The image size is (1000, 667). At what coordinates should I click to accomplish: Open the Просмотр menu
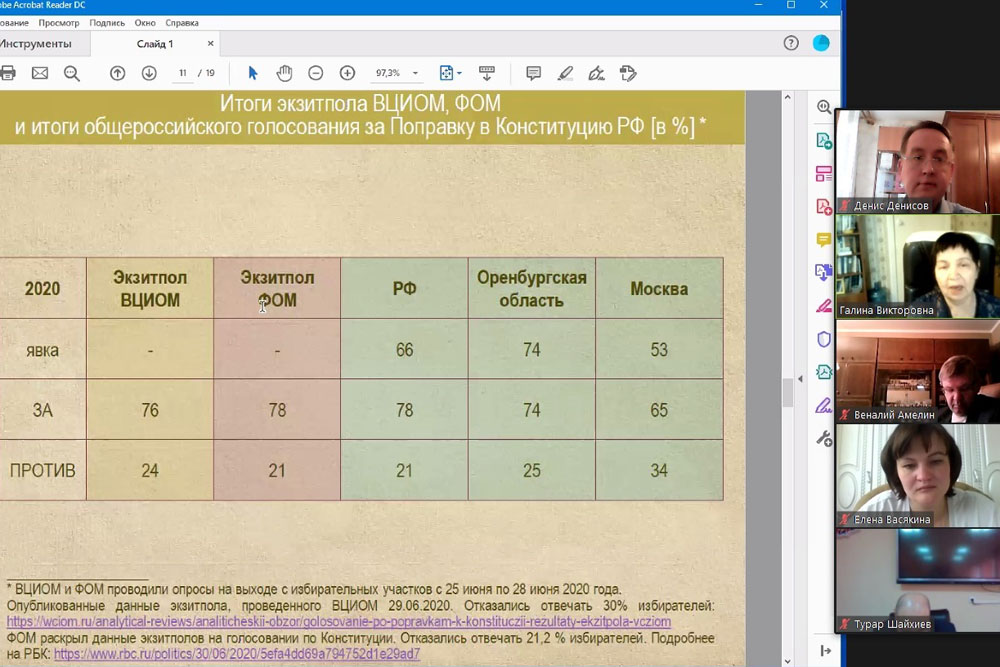[59, 22]
